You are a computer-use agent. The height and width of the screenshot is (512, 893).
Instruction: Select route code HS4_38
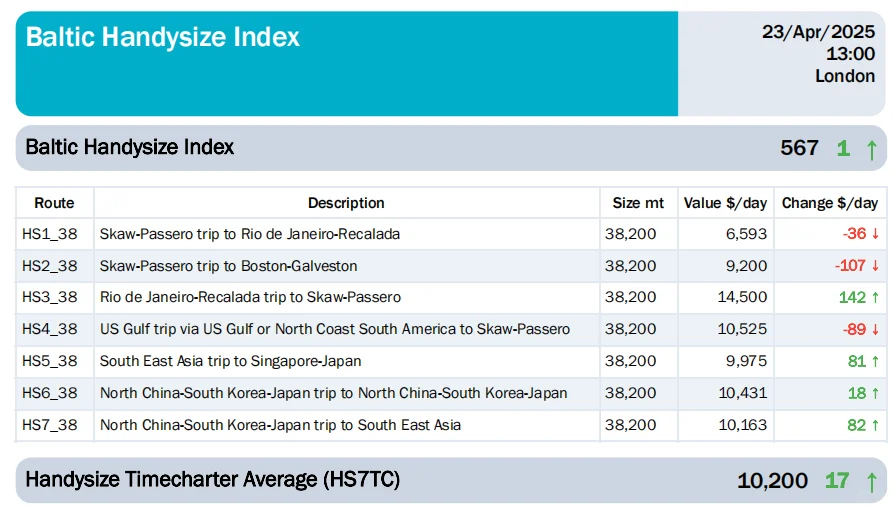[50, 329]
